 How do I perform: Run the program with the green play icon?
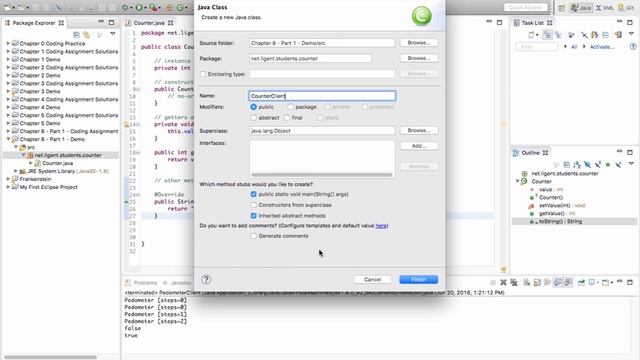coord(139,7)
